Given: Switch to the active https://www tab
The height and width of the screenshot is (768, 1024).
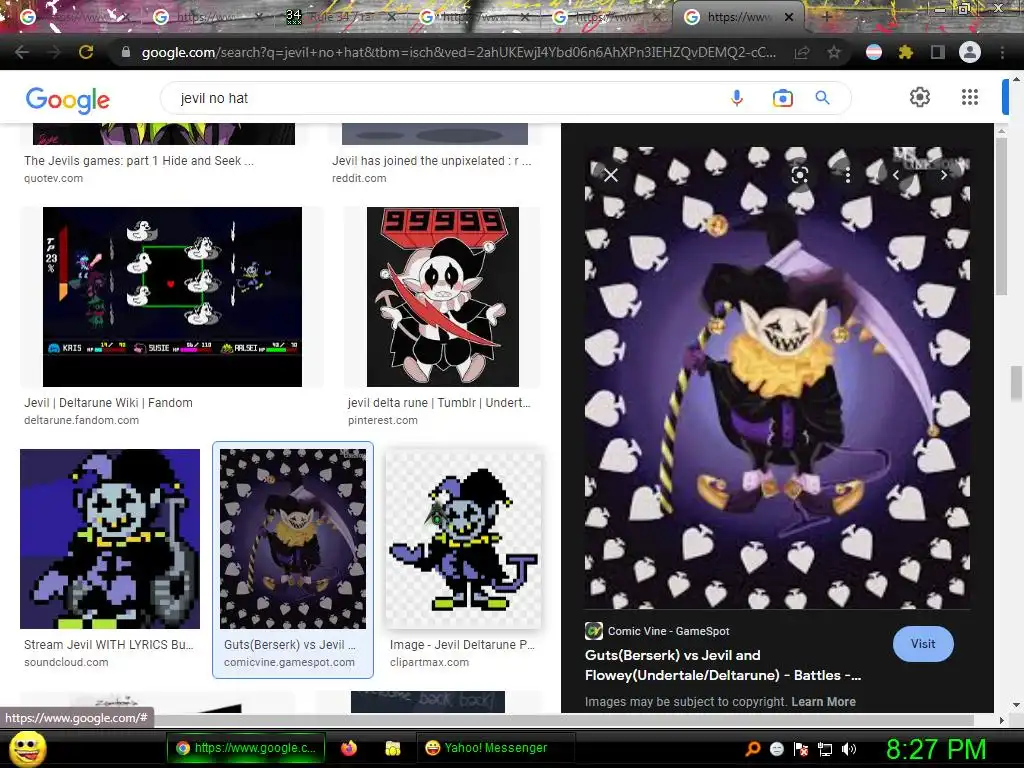Looking at the screenshot, I should click(739, 17).
